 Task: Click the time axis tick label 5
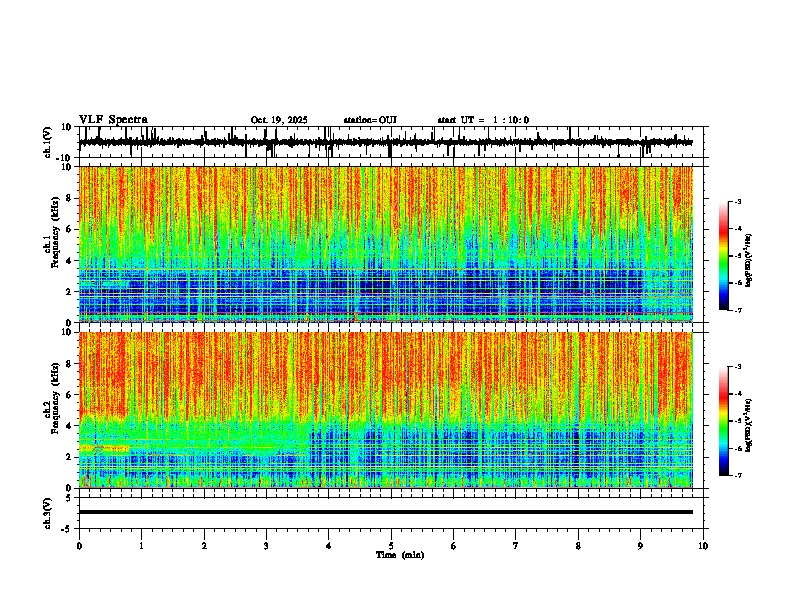pyautogui.click(x=391, y=546)
